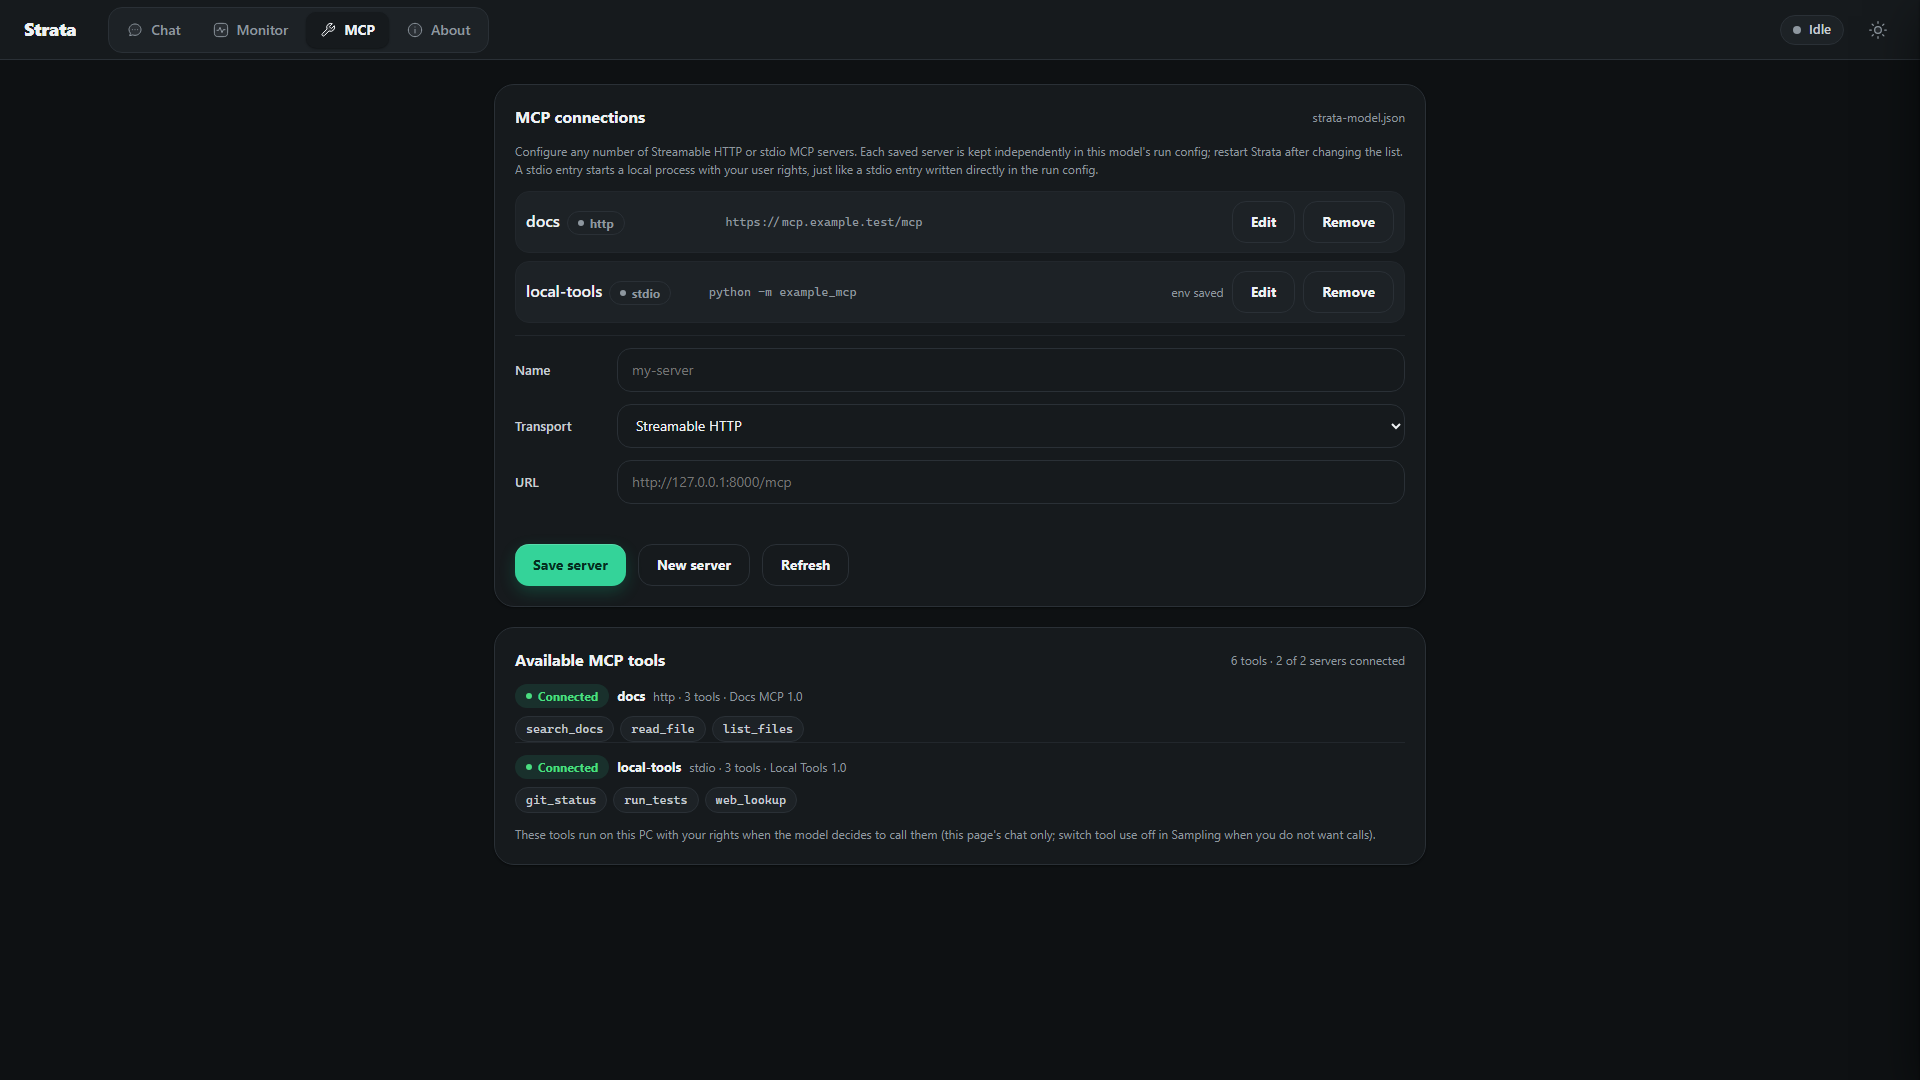Click the run_tests tool chip
The width and height of the screenshot is (1920, 1080).
pyautogui.click(x=655, y=800)
